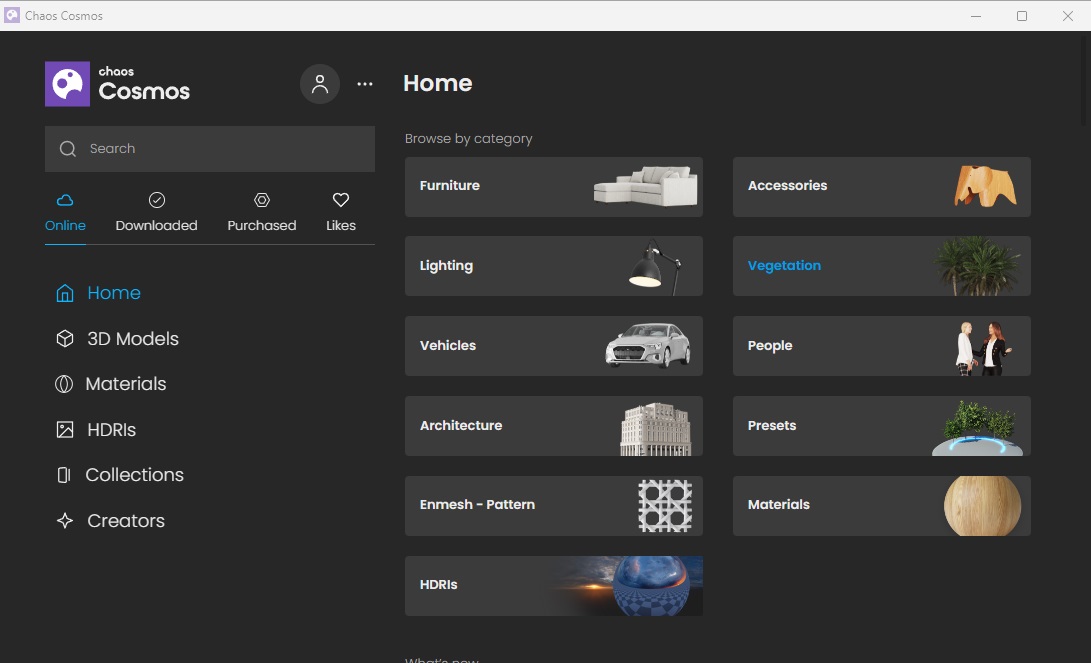
Task: Click the Creators star icon
Action: (65, 520)
